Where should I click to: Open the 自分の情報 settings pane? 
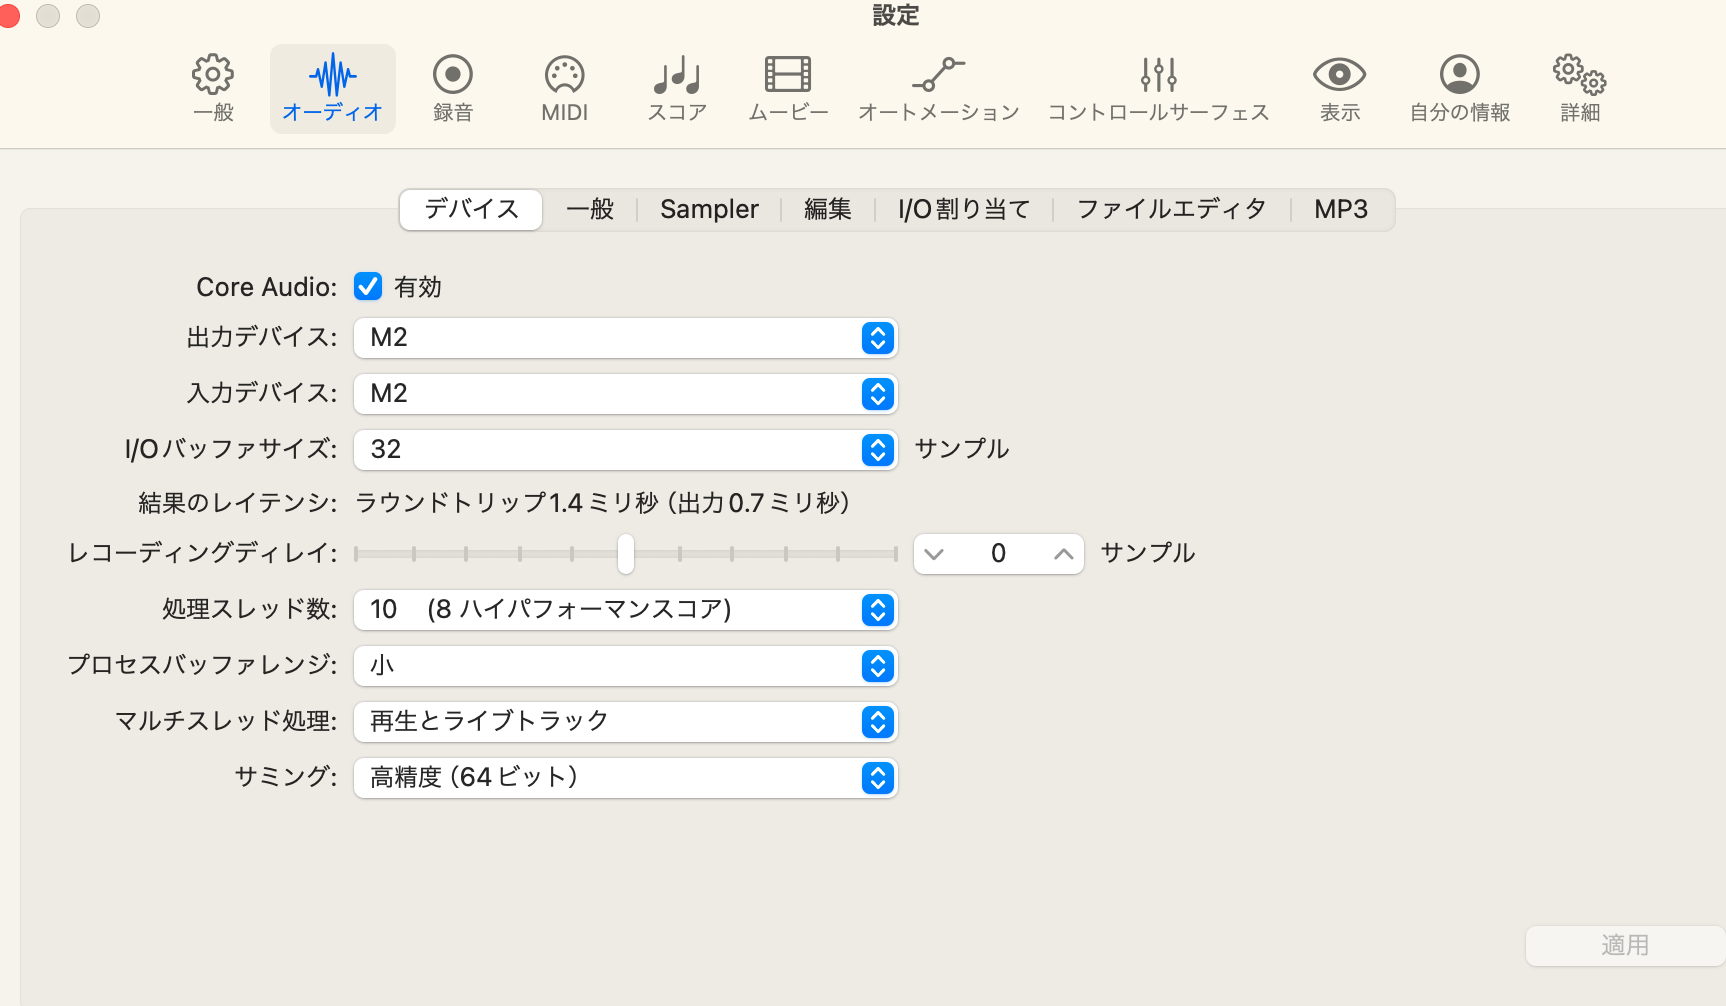[1460, 88]
